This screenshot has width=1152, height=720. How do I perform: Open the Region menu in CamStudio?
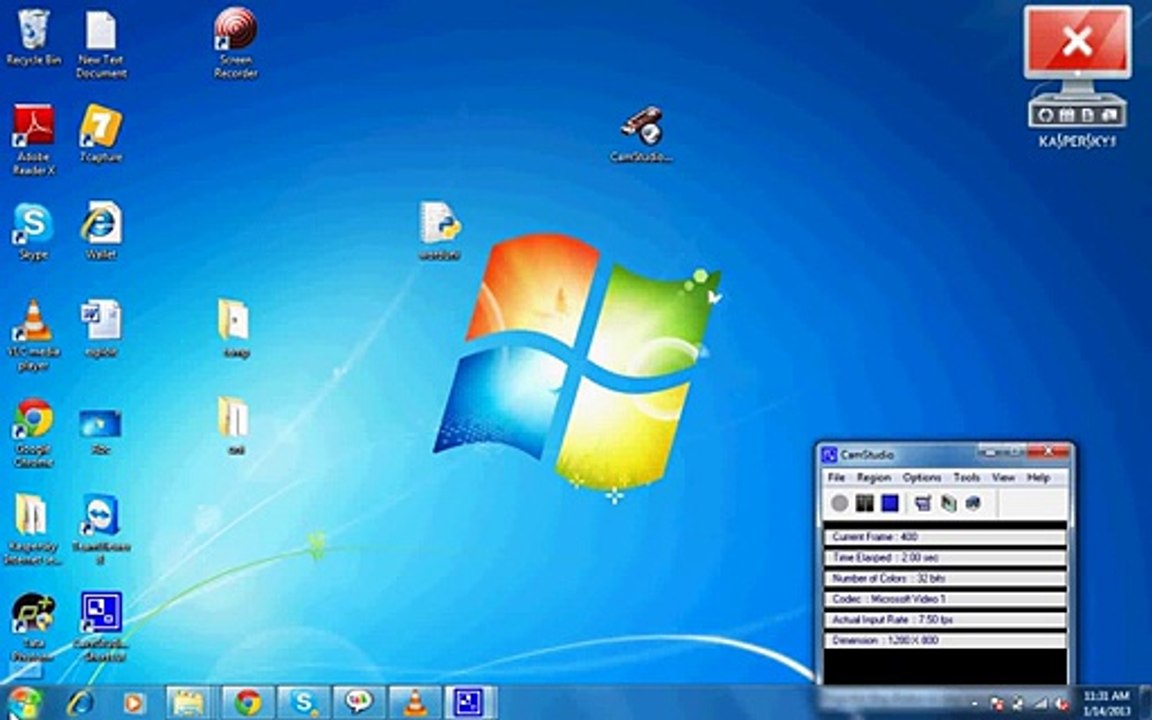coord(874,478)
